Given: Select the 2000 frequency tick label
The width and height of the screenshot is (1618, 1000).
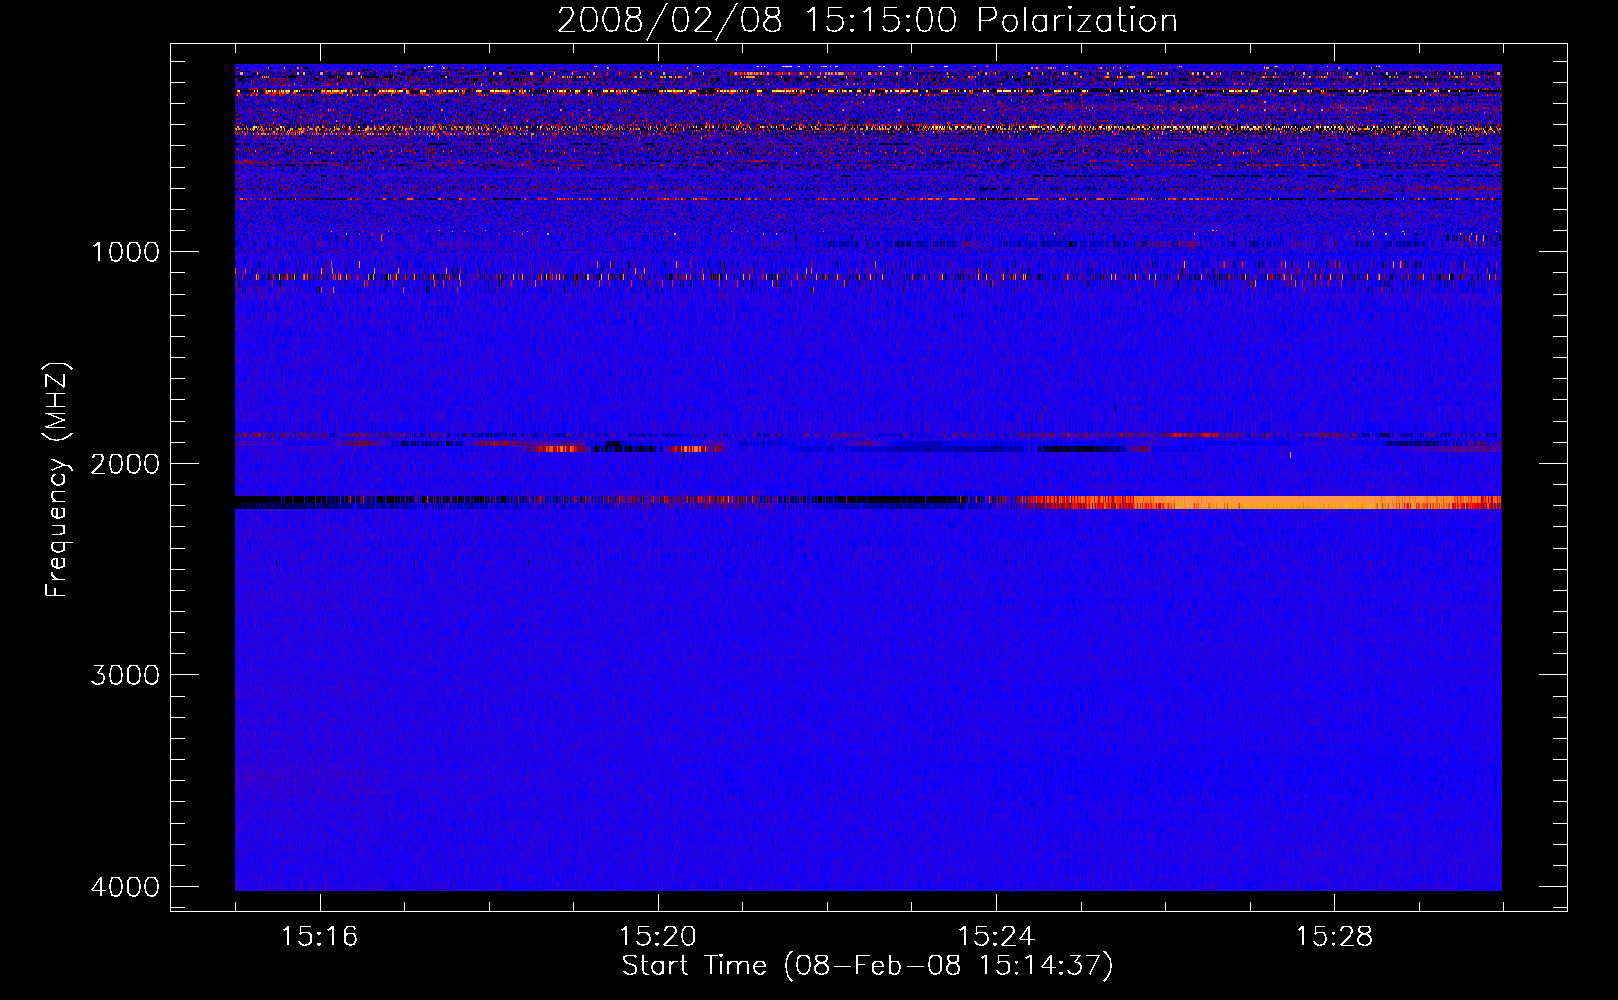Looking at the screenshot, I should click(x=125, y=464).
